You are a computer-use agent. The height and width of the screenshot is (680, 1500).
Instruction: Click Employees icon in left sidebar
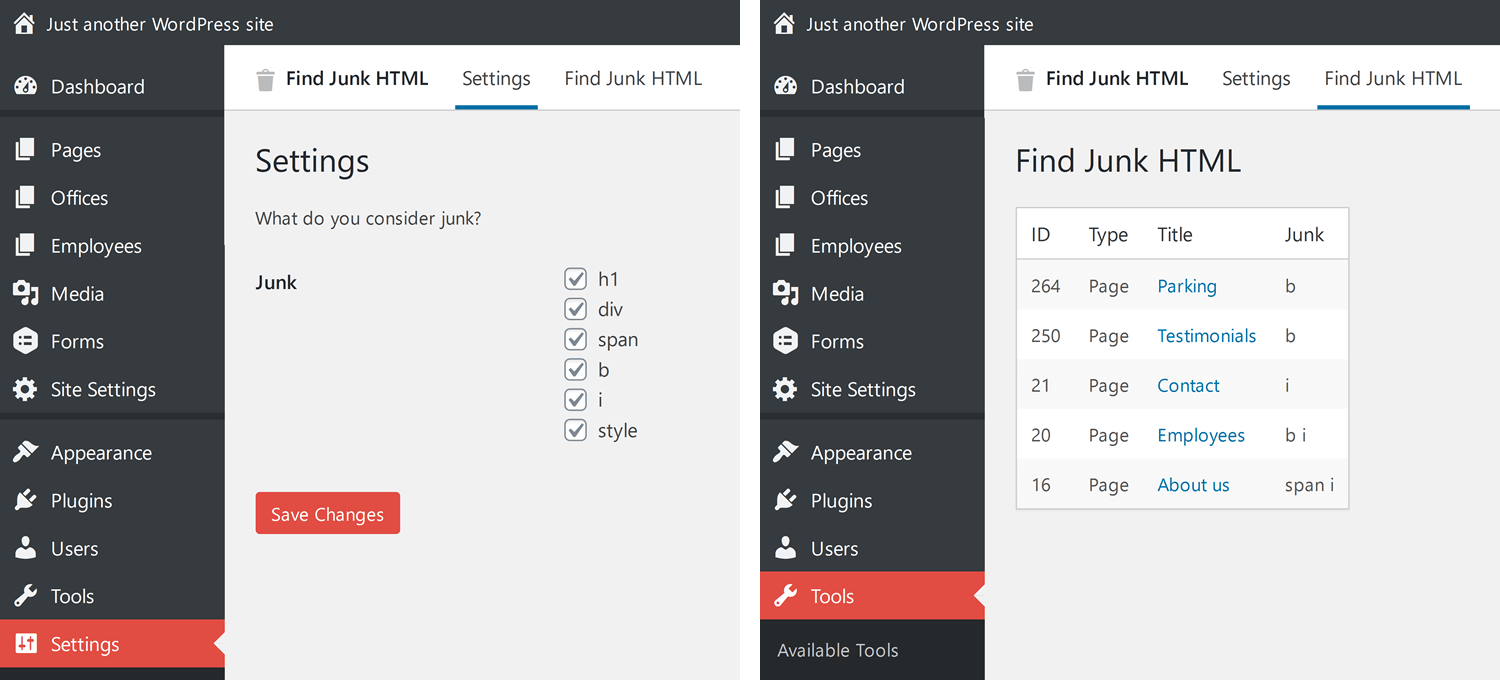[25, 246]
